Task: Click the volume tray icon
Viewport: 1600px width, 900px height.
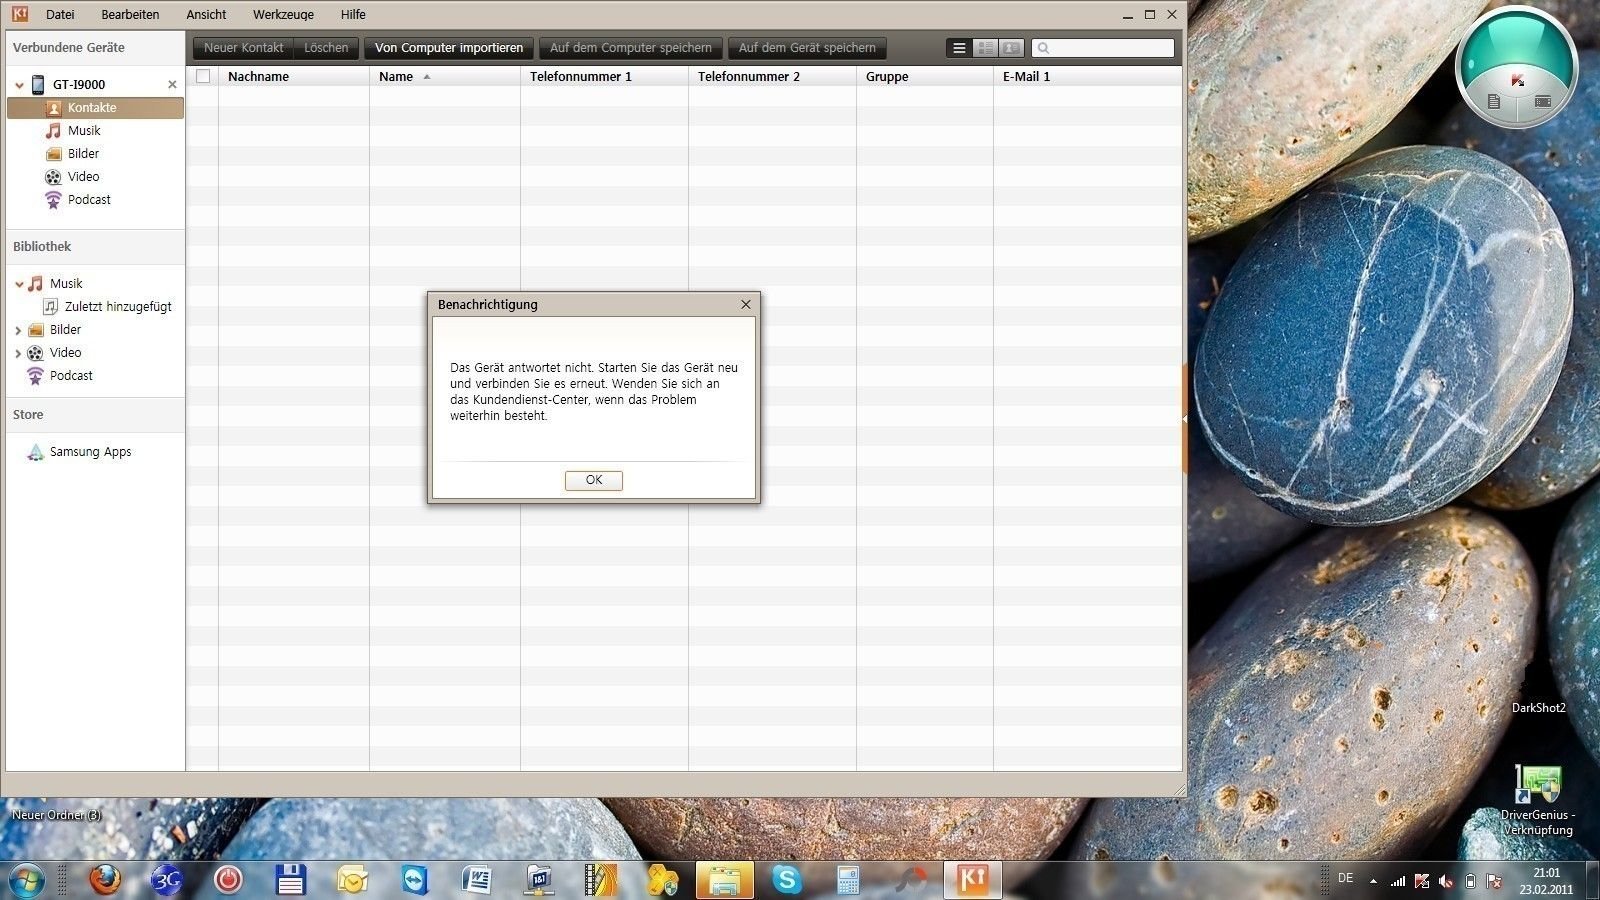Action: point(1446,881)
